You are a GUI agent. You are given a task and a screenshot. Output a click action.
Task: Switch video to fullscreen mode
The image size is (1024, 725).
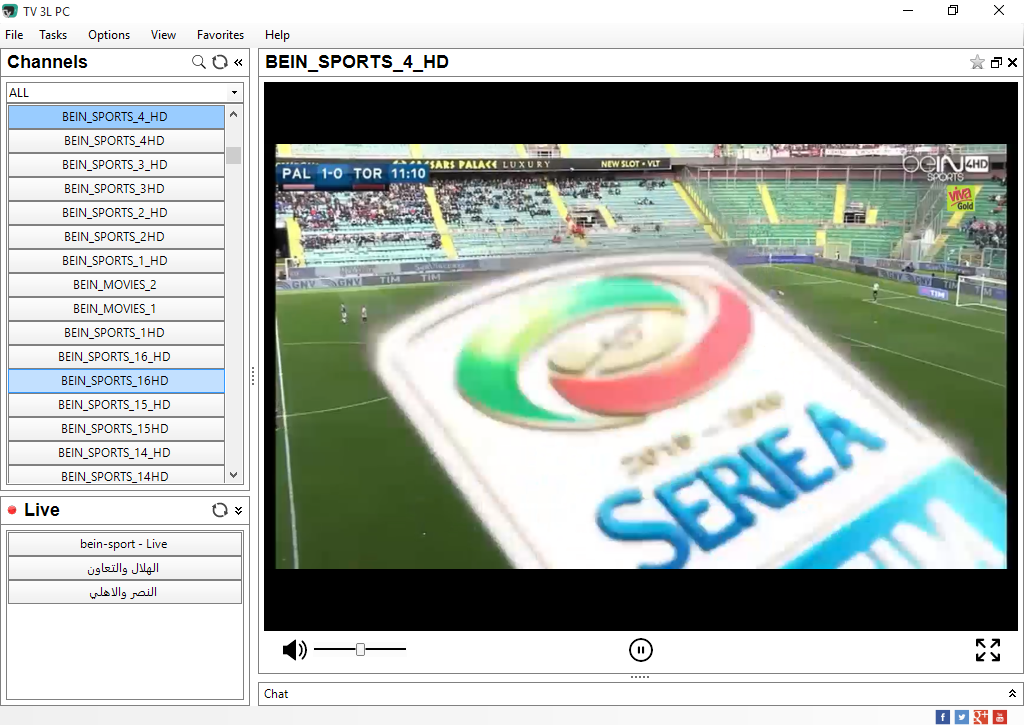click(987, 650)
